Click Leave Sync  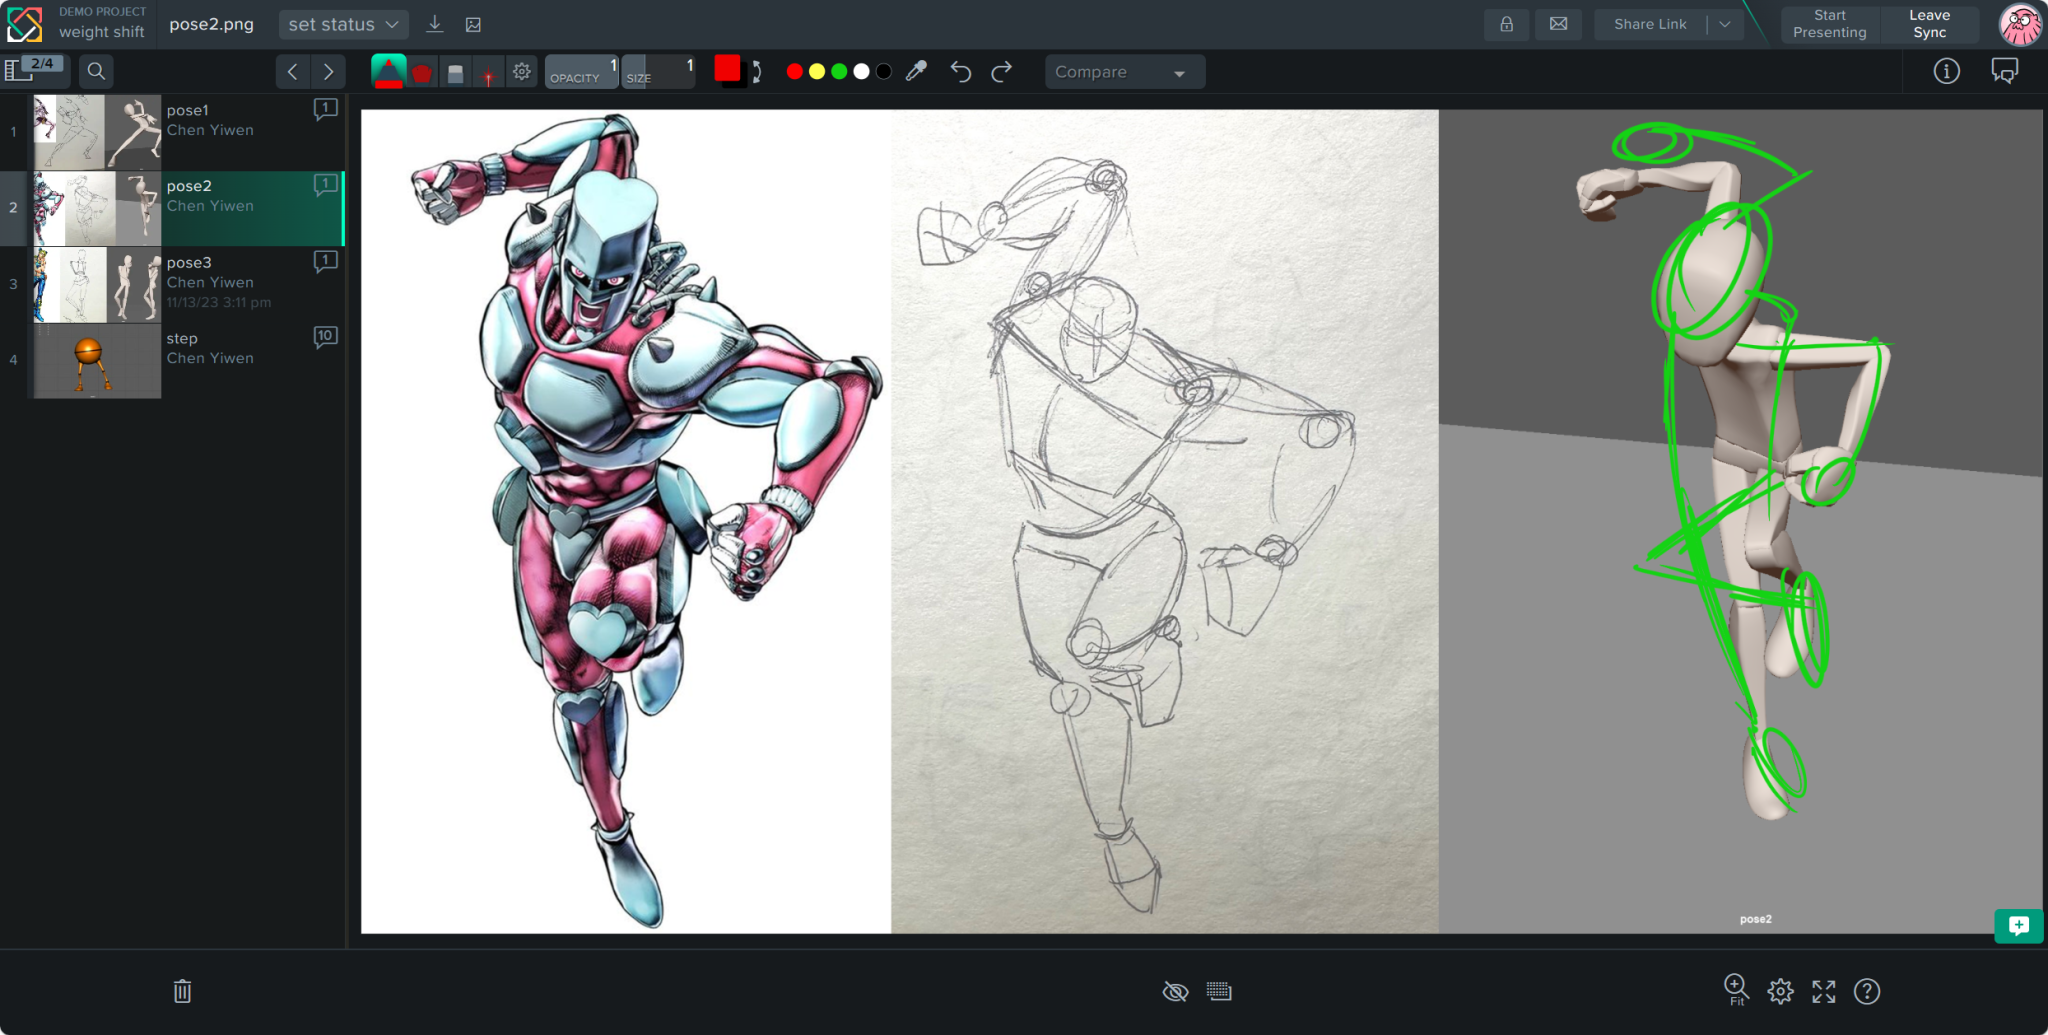click(x=1929, y=24)
